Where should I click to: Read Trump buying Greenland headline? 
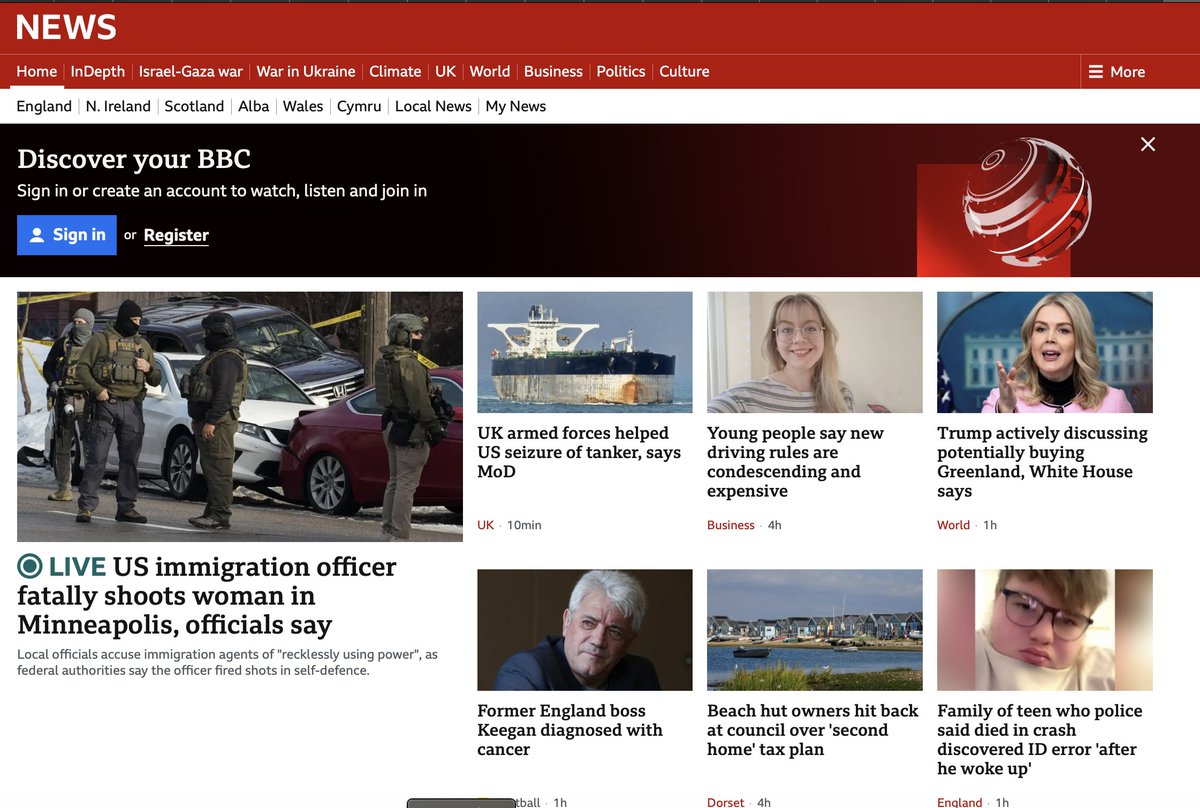[x=1043, y=462]
